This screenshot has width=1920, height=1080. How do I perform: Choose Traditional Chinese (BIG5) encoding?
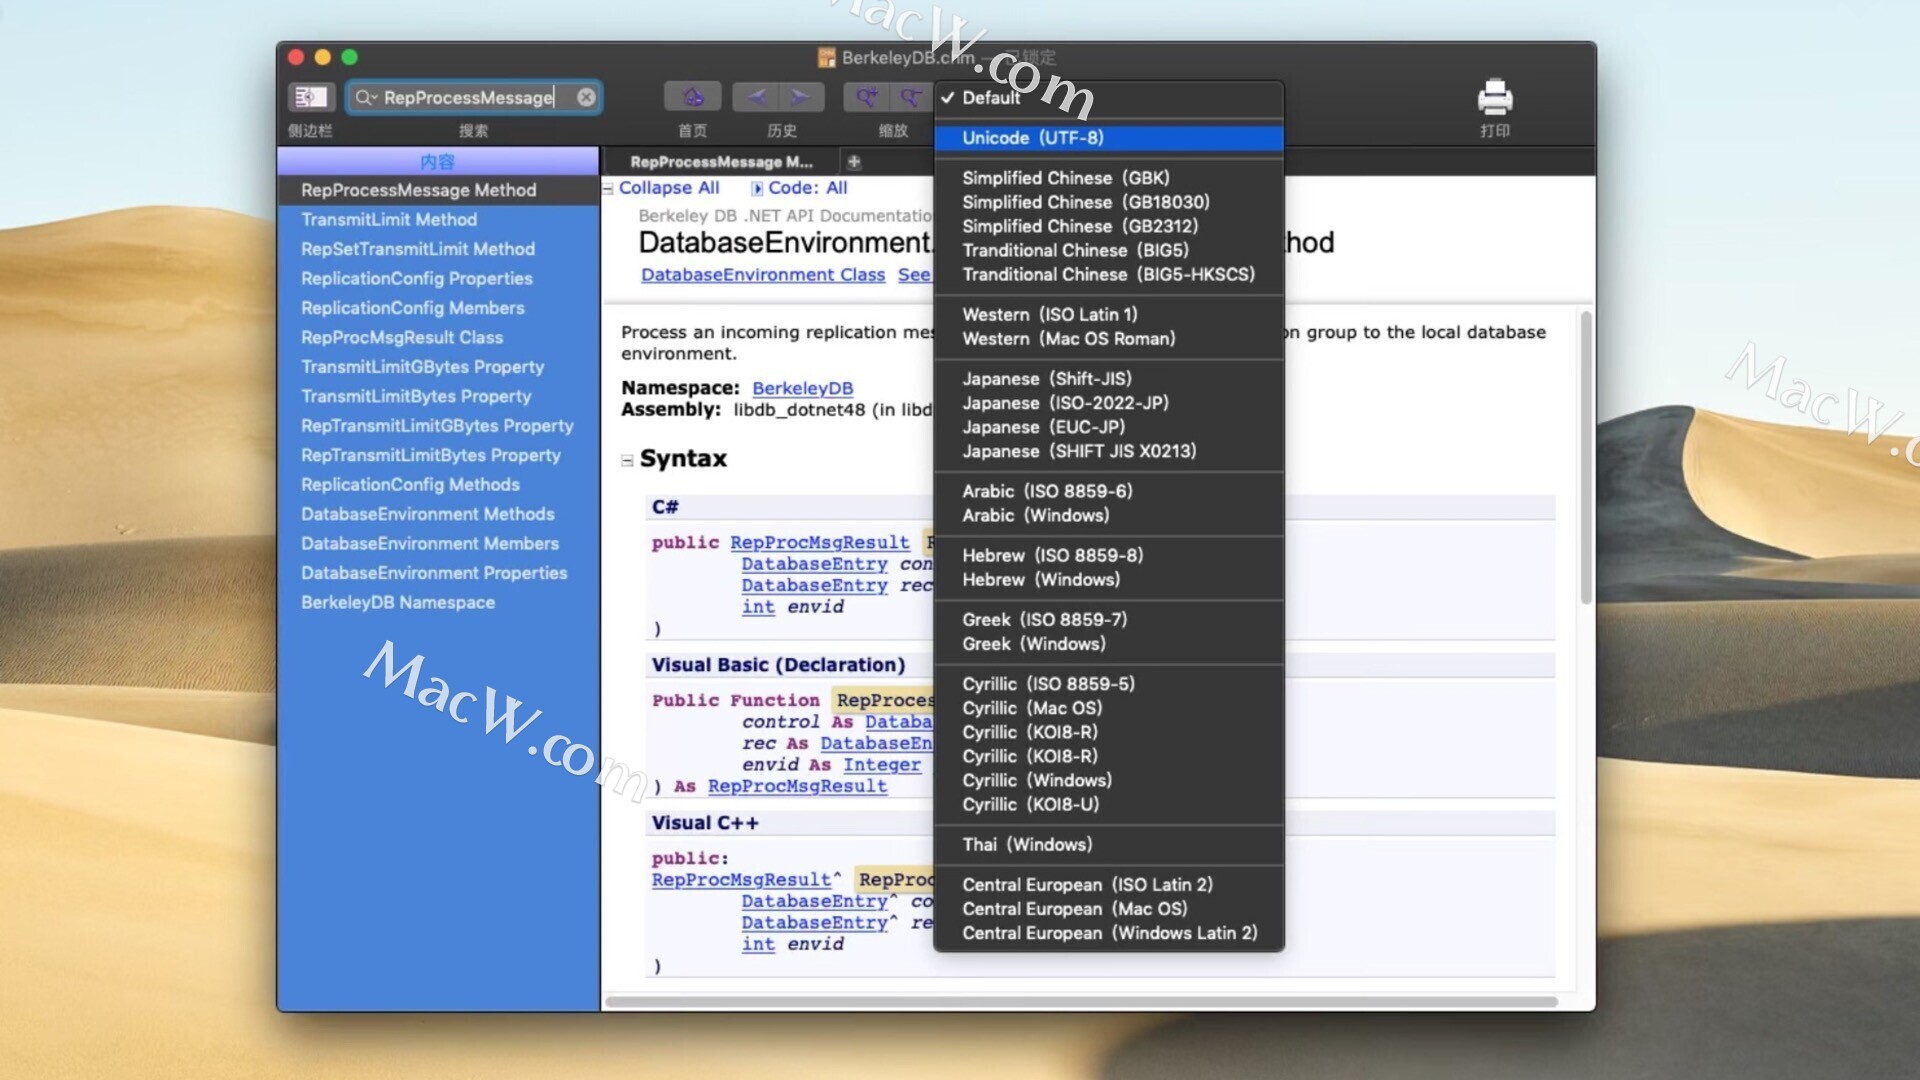click(1109, 250)
